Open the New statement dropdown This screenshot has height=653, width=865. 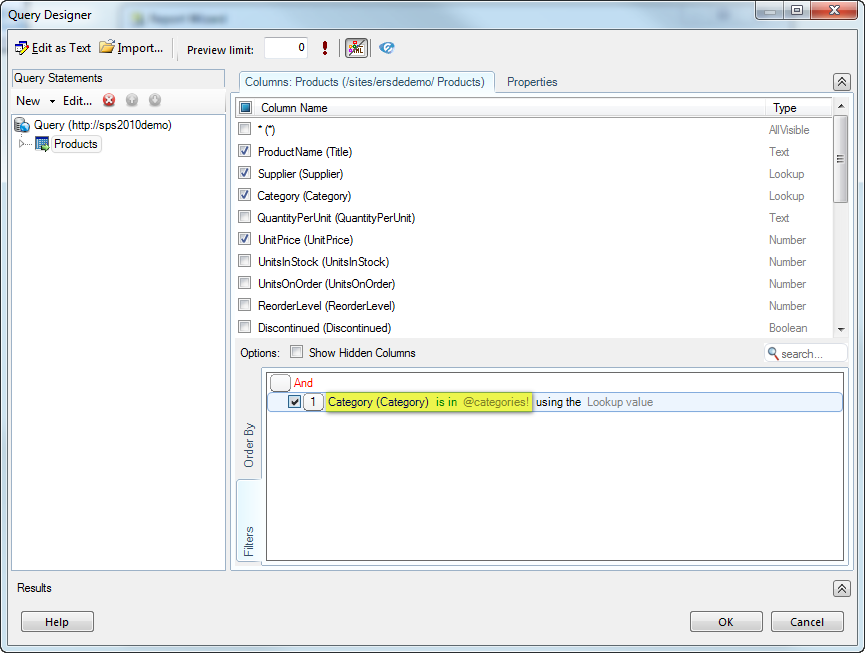[x=28, y=101]
